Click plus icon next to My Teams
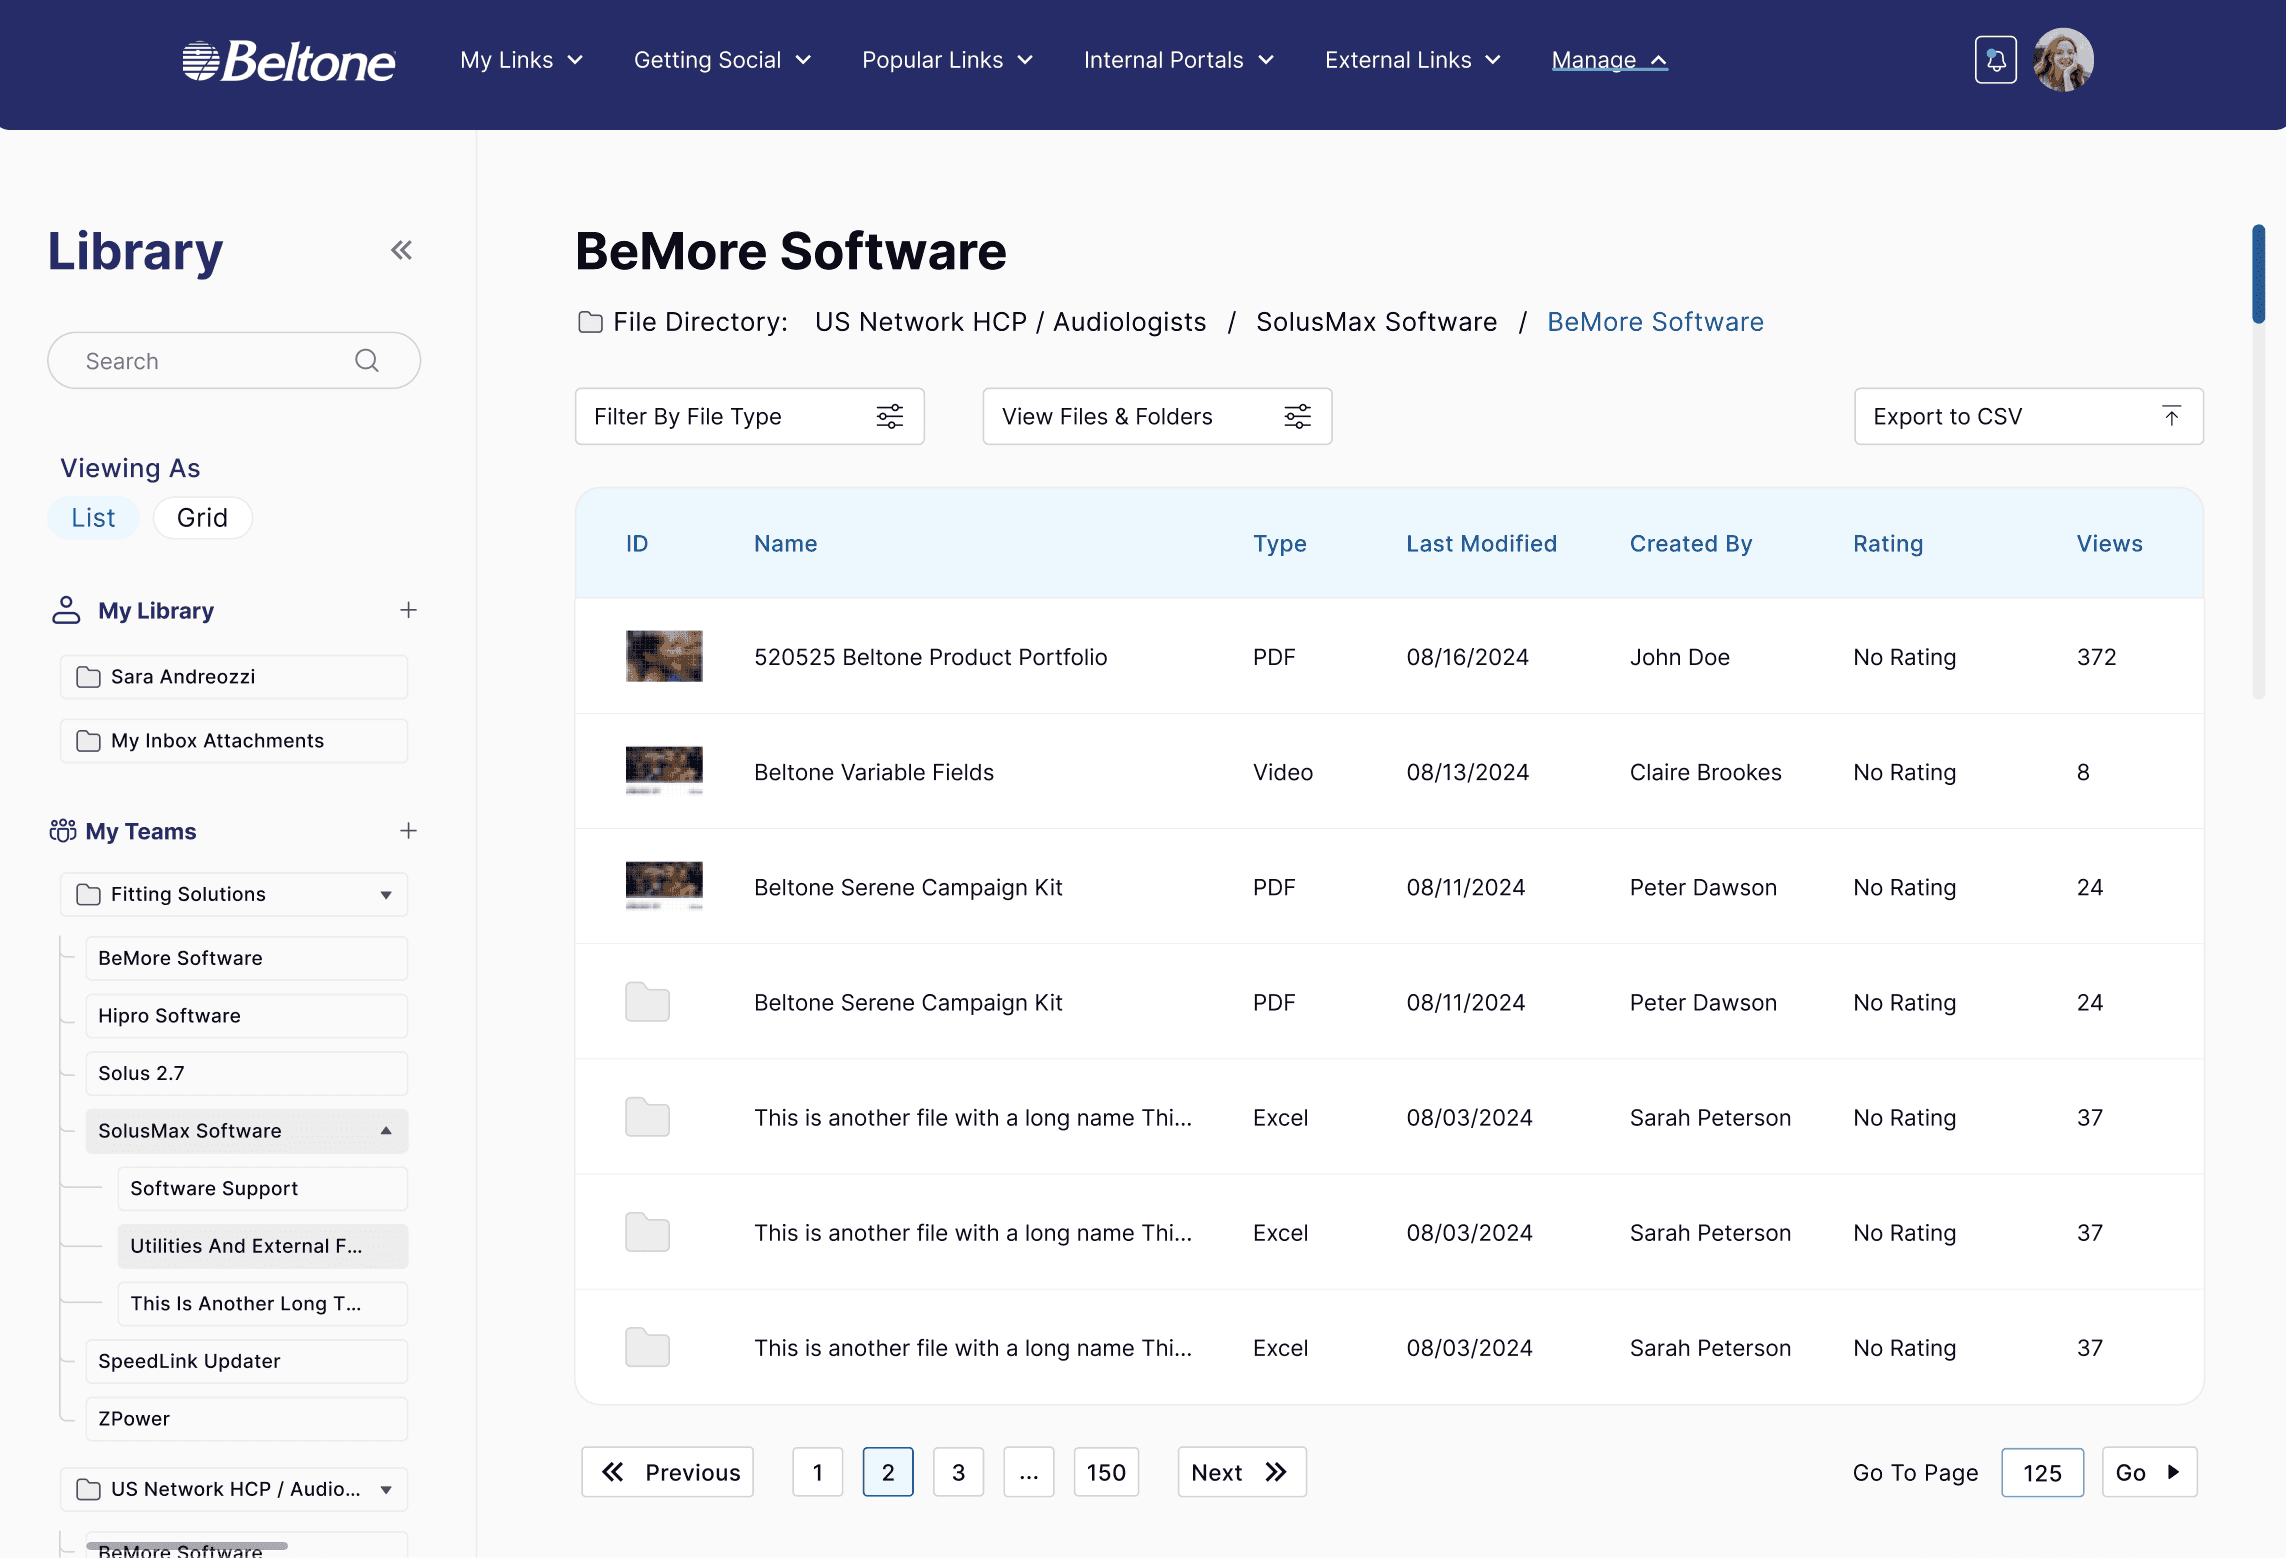The image size is (2286, 1558). tap(408, 831)
